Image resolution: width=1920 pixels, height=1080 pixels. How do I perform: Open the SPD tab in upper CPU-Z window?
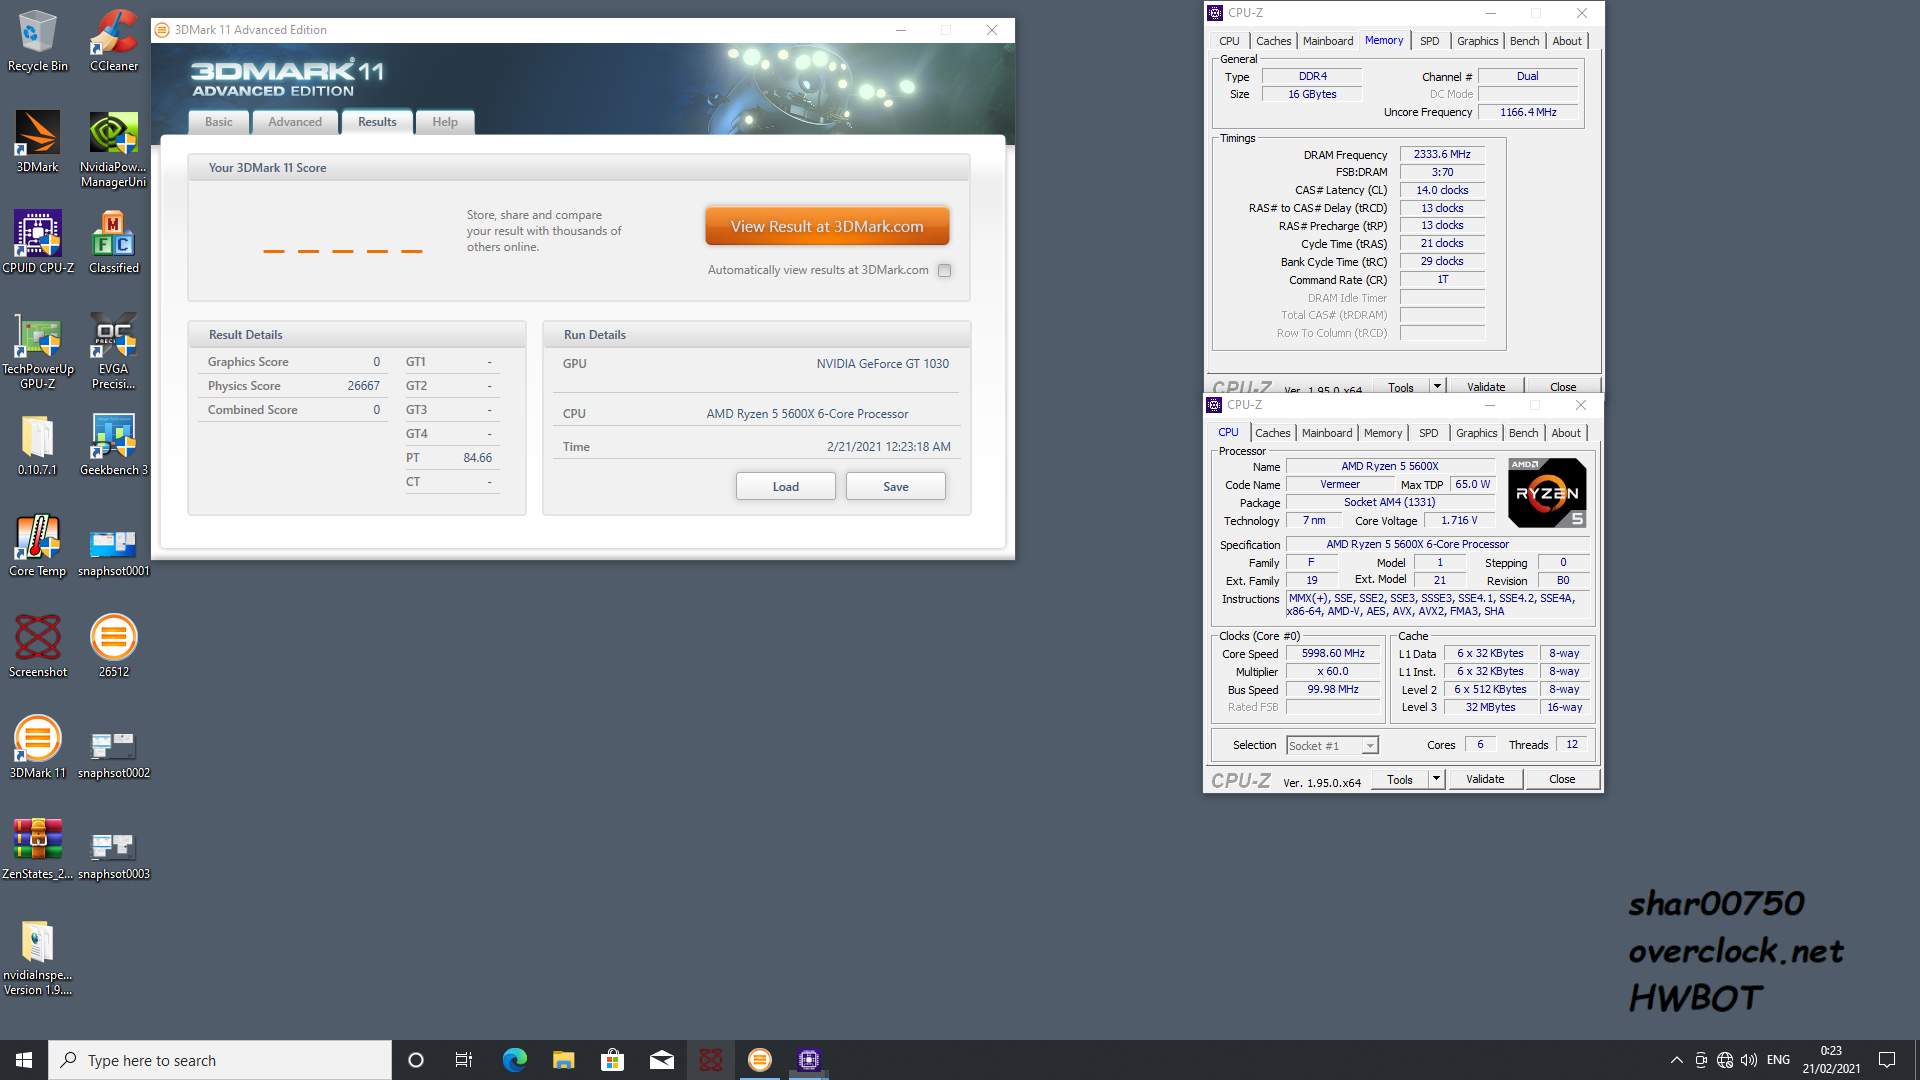(x=1430, y=41)
